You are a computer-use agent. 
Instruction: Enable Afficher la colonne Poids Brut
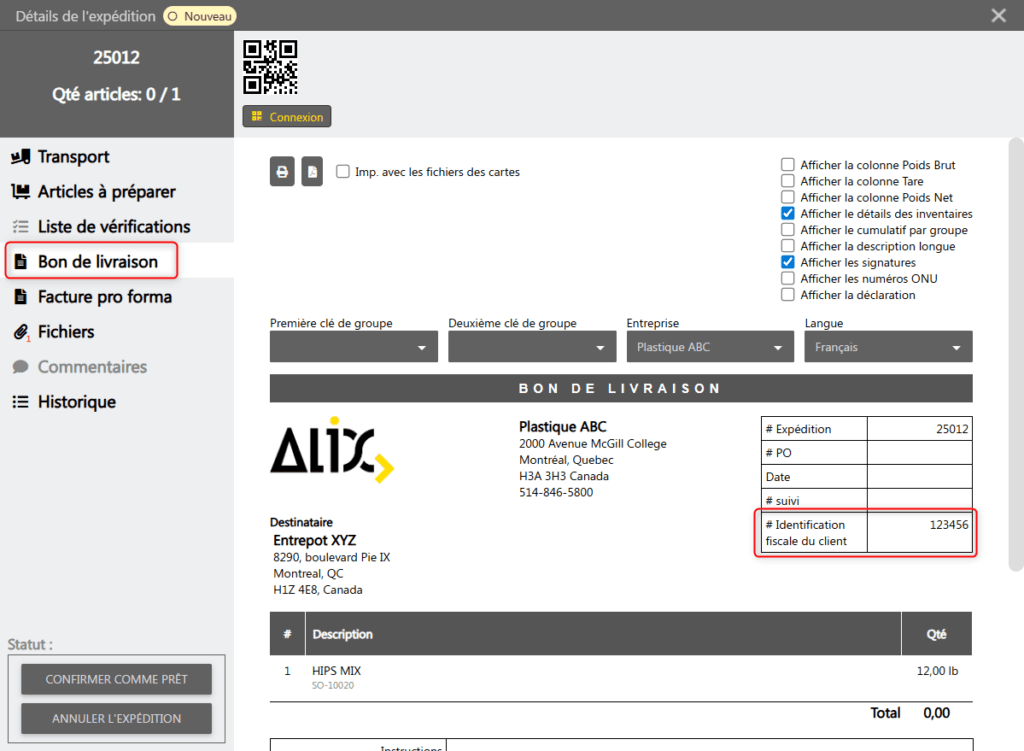[788, 165]
